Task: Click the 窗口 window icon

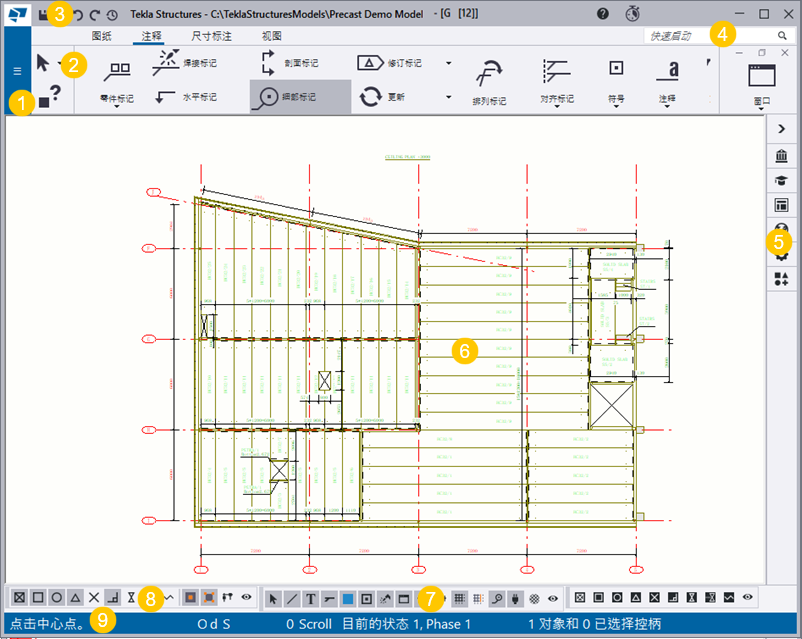Action: coord(762,76)
